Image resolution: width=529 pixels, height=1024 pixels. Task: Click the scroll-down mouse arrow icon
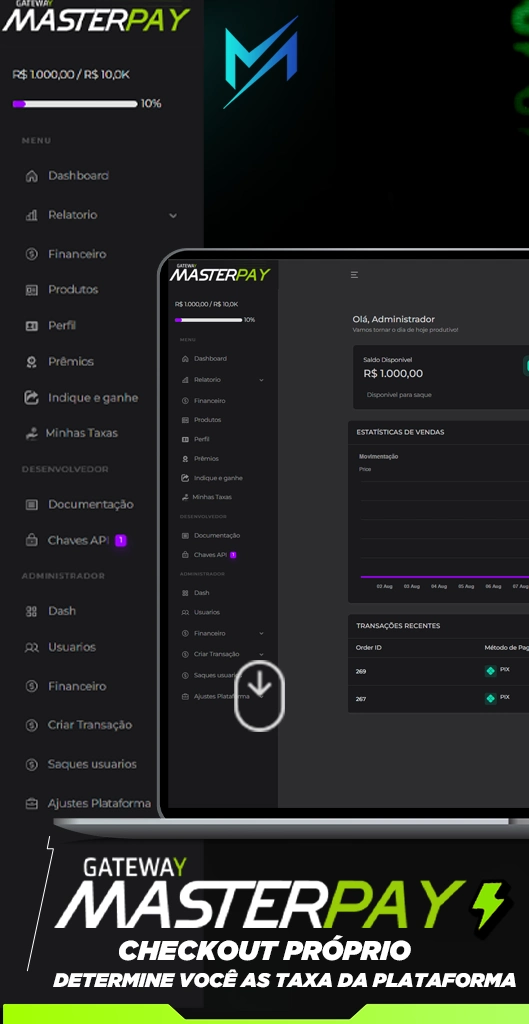click(260, 696)
